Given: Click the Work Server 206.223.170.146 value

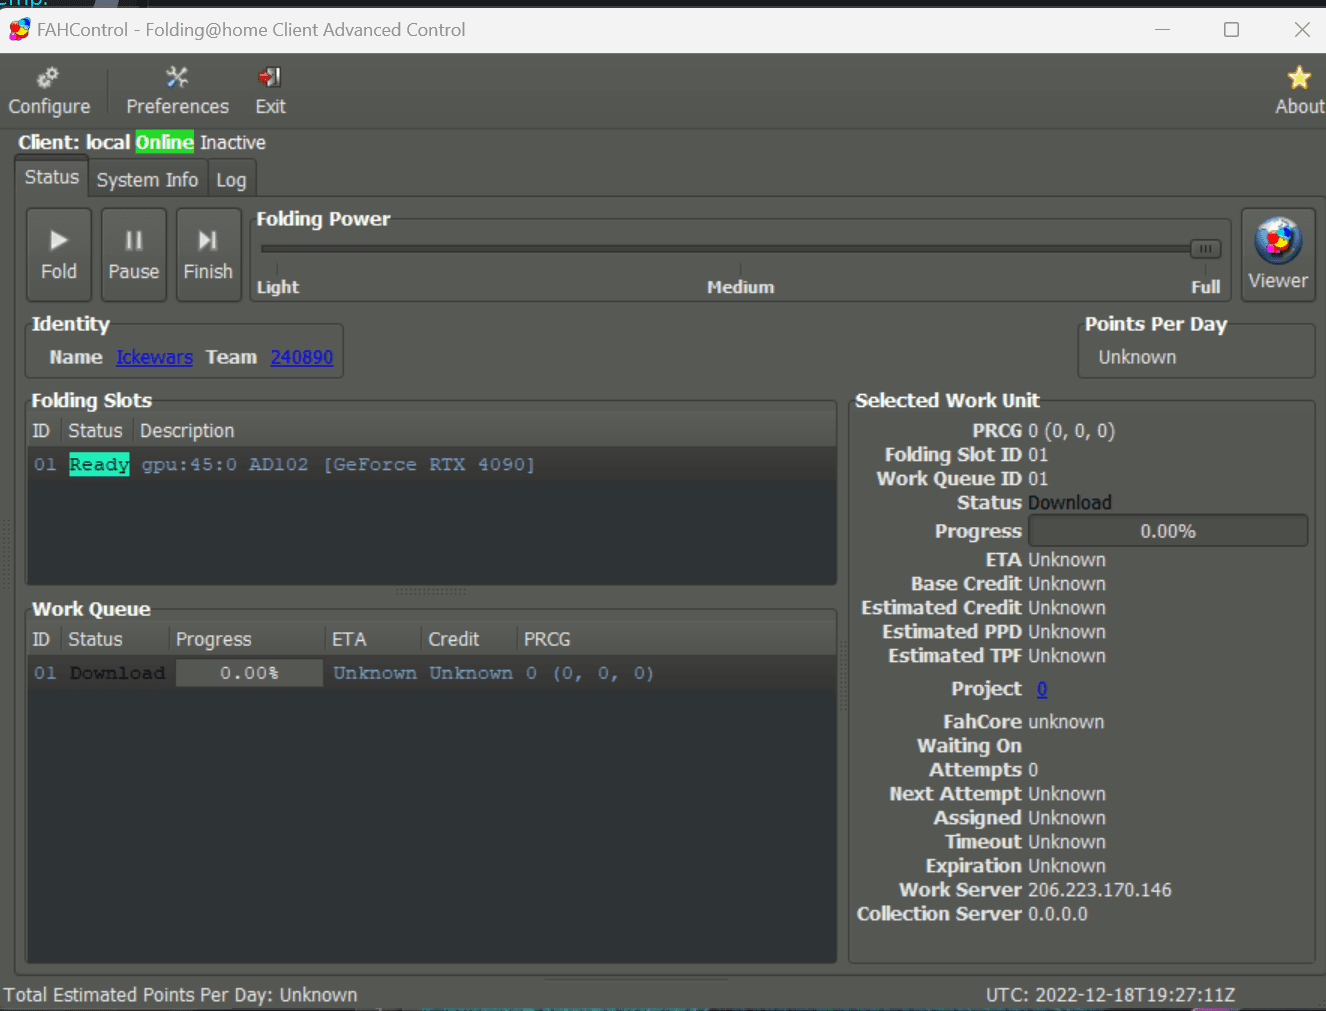Looking at the screenshot, I should coord(1100,890).
